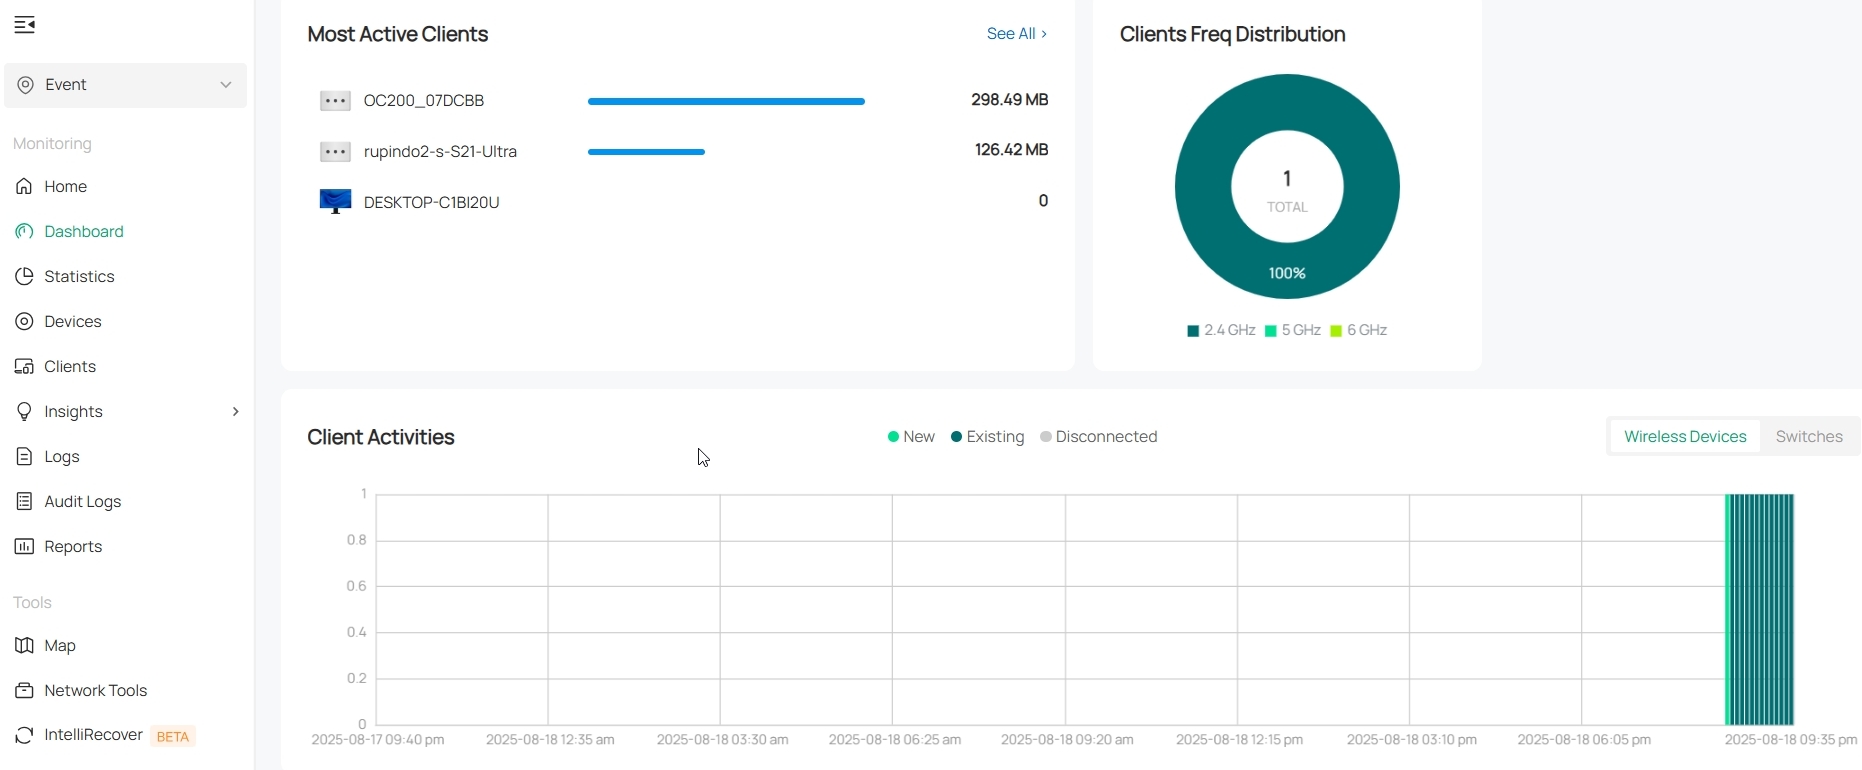The width and height of the screenshot is (1862, 770).
Task: Click the Event location pin icon
Action: [x=26, y=85]
